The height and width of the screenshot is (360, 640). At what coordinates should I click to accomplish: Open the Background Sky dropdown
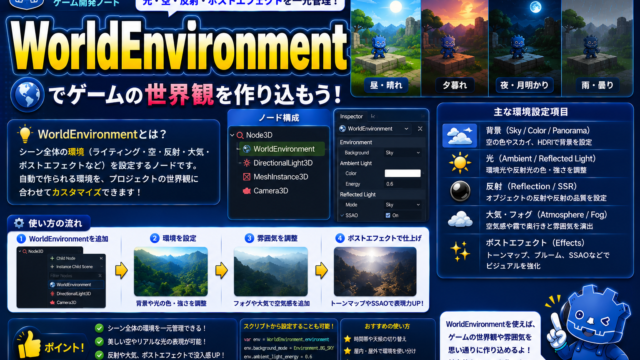[402, 153]
